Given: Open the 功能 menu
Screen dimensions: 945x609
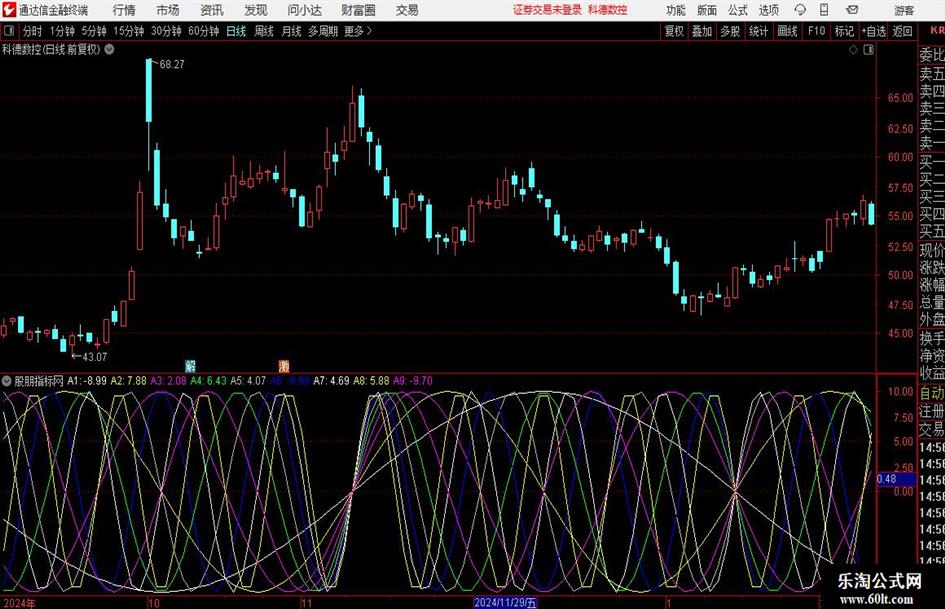Looking at the screenshot, I should tap(676, 10).
